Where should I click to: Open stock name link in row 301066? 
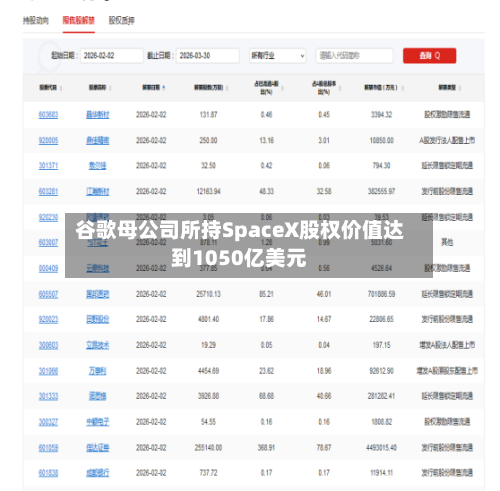98,371
